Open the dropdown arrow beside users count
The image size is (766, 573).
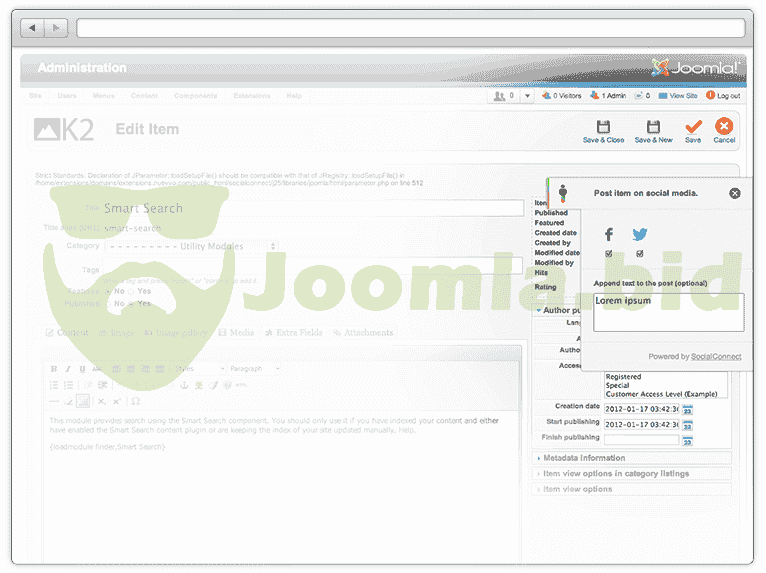pos(527,96)
